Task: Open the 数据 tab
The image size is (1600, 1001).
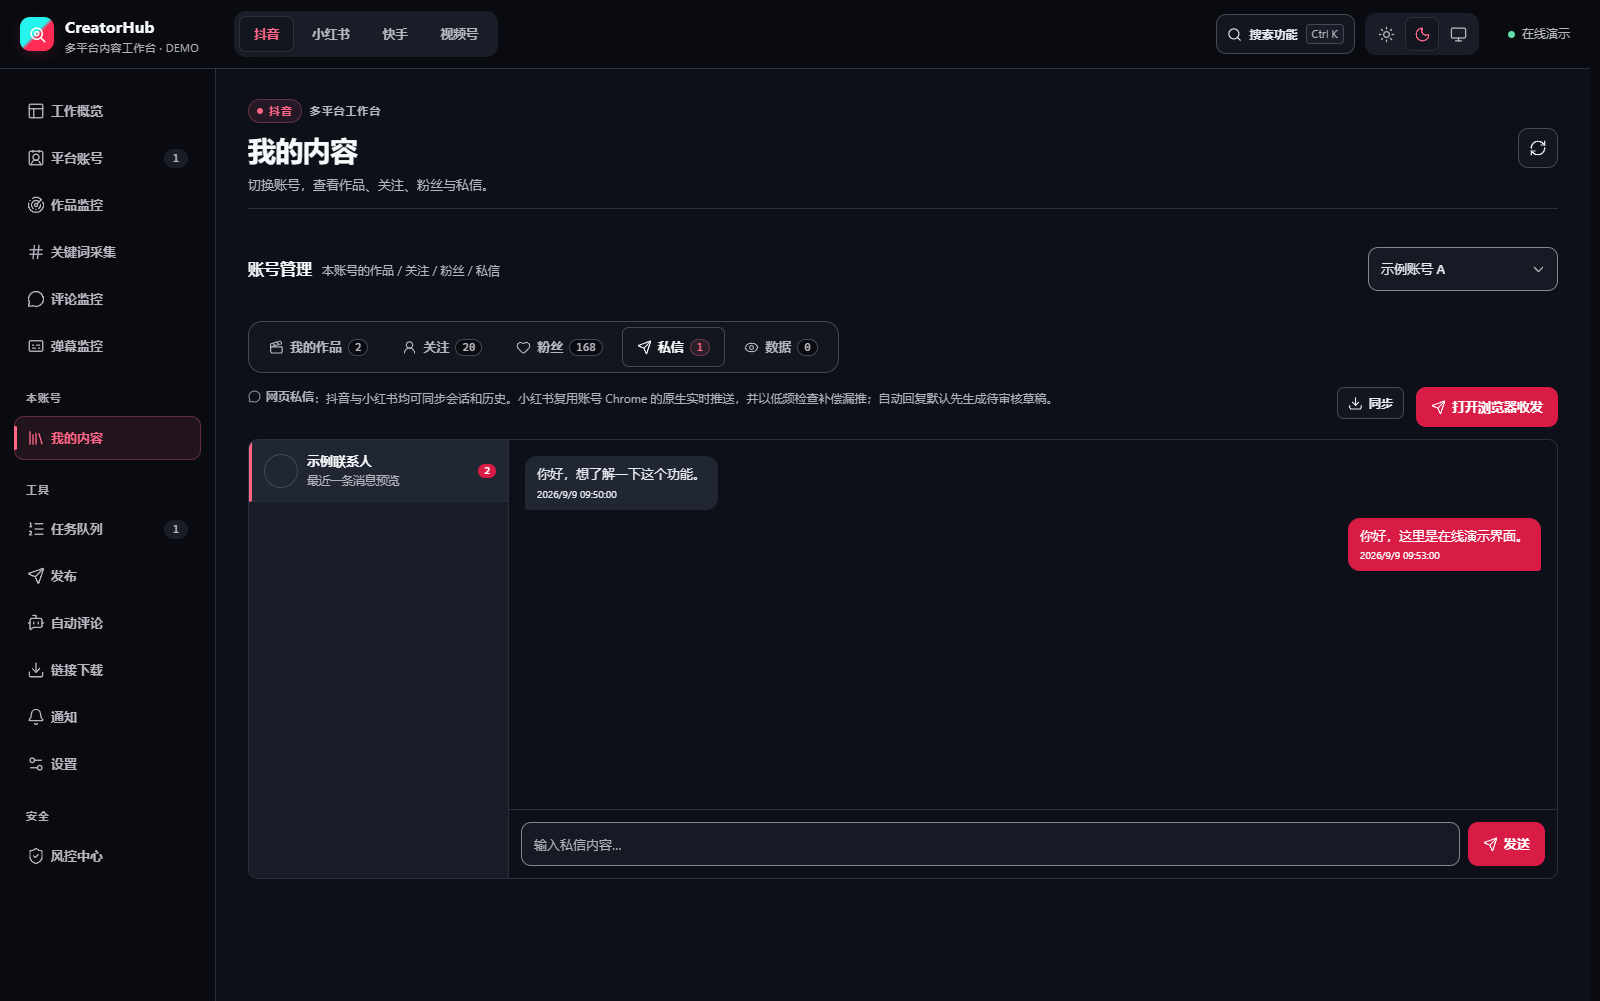Action: click(x=781, y=347)
